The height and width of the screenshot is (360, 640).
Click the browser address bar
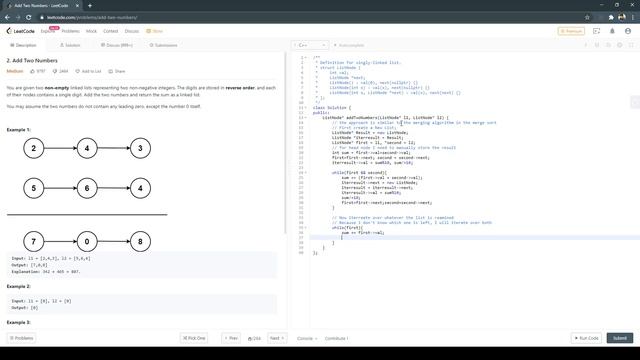coord(310,17)
